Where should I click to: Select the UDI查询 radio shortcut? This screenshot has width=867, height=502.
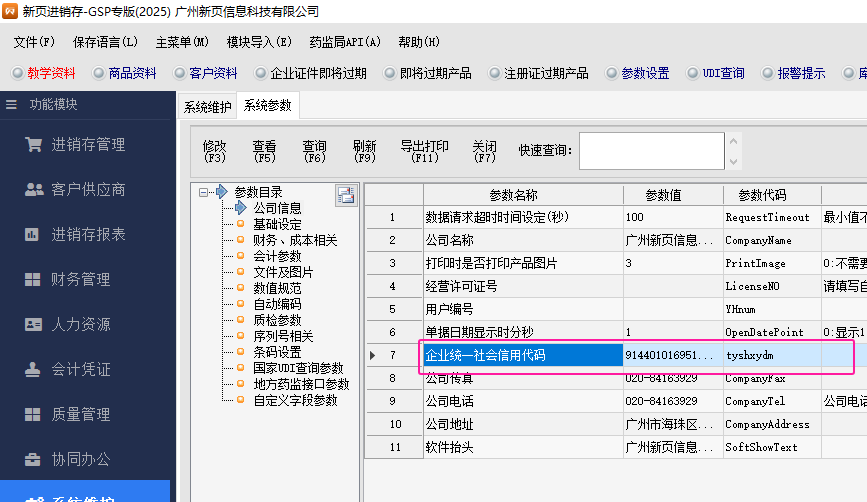tap(692, 73)
